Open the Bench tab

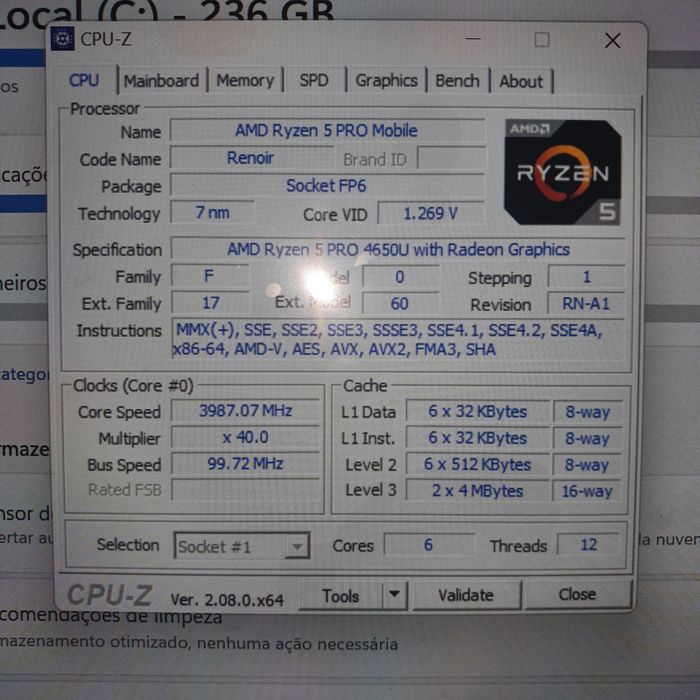click(457, 81)
